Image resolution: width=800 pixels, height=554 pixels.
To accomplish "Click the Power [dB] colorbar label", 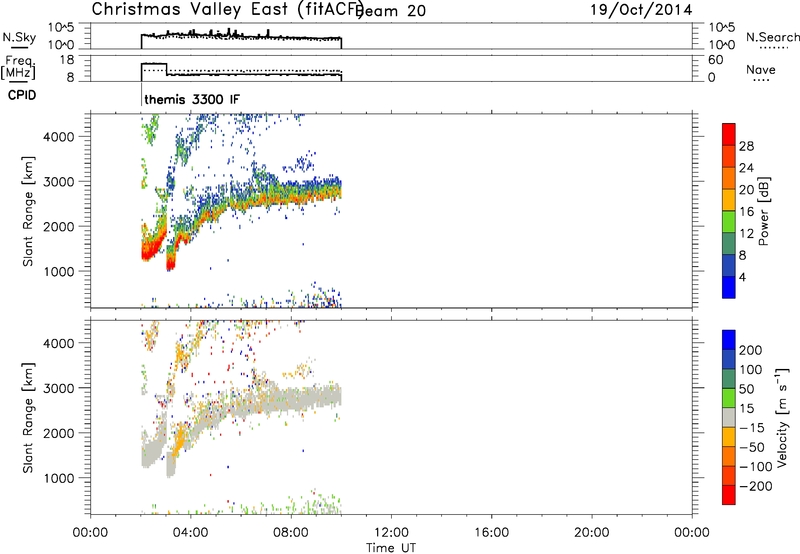I will [763, 211].
